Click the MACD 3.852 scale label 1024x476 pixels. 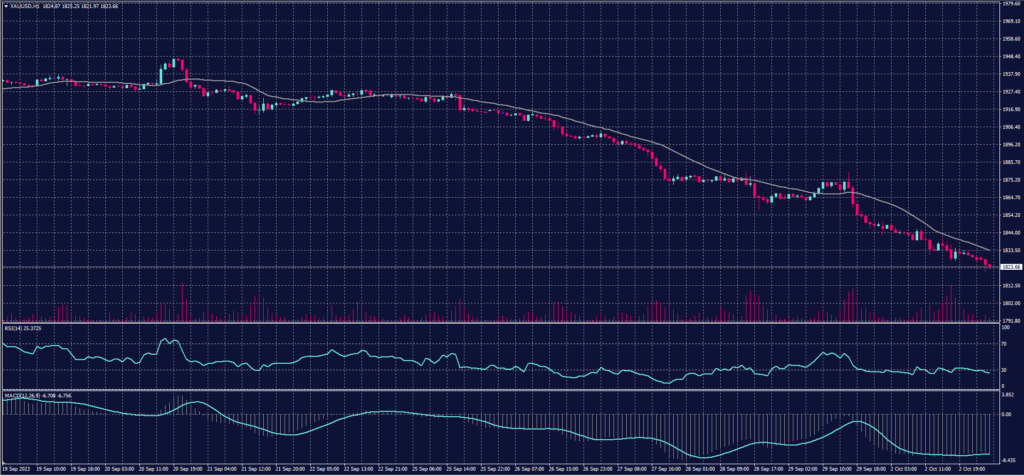pyautogui.click(x=1007, y=396)
